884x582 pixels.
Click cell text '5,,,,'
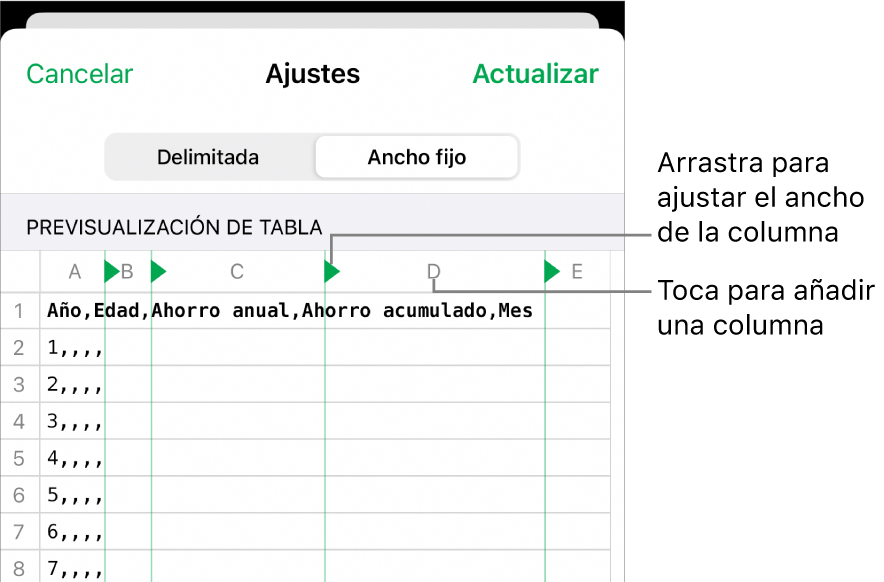(x=75, y=495)
